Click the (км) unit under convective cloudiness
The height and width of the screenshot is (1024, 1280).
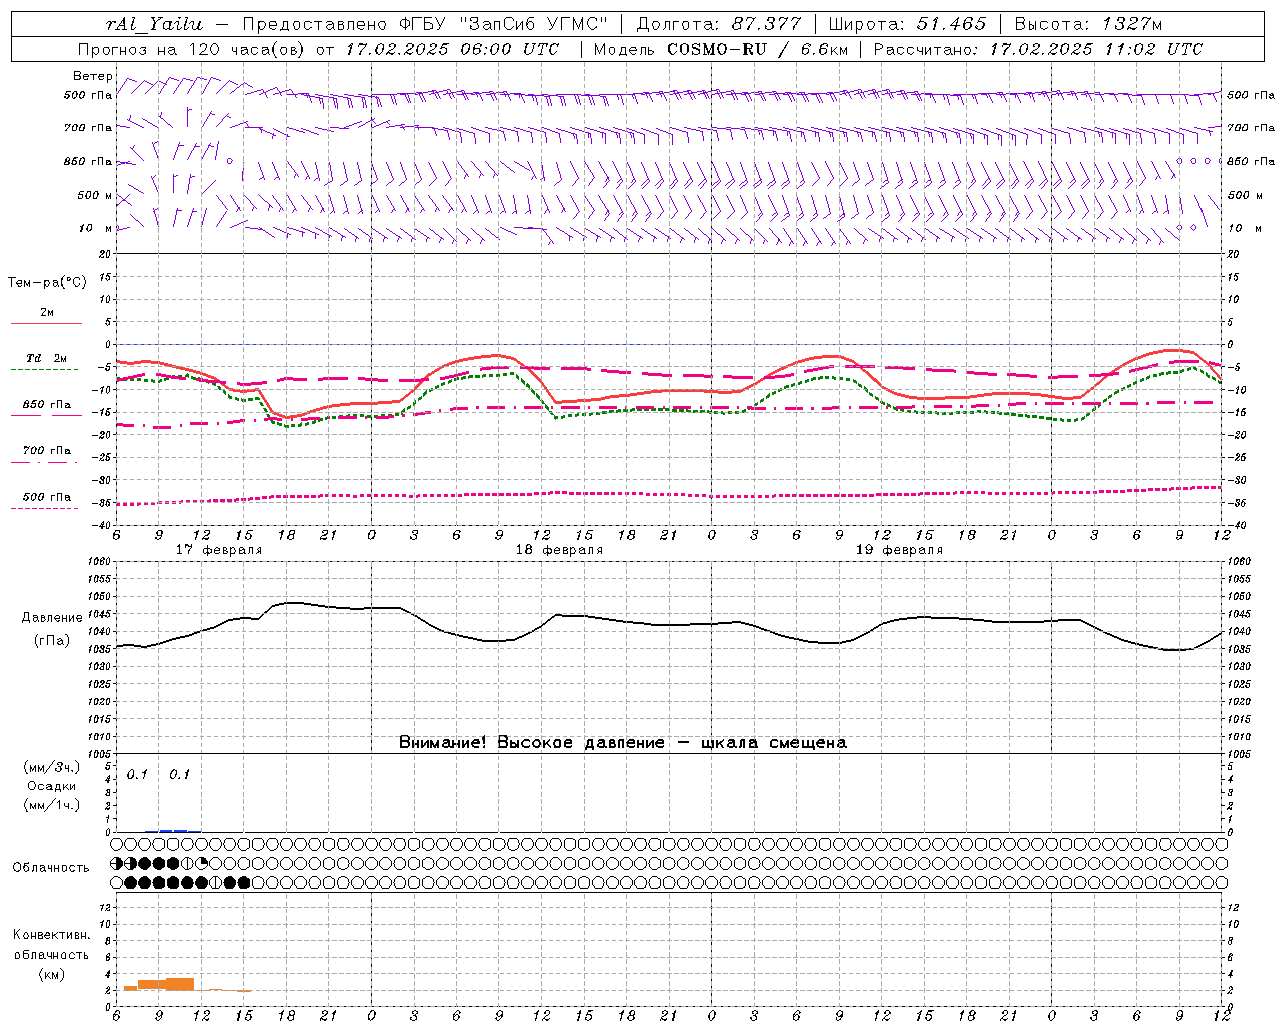[x=52, y=974]
